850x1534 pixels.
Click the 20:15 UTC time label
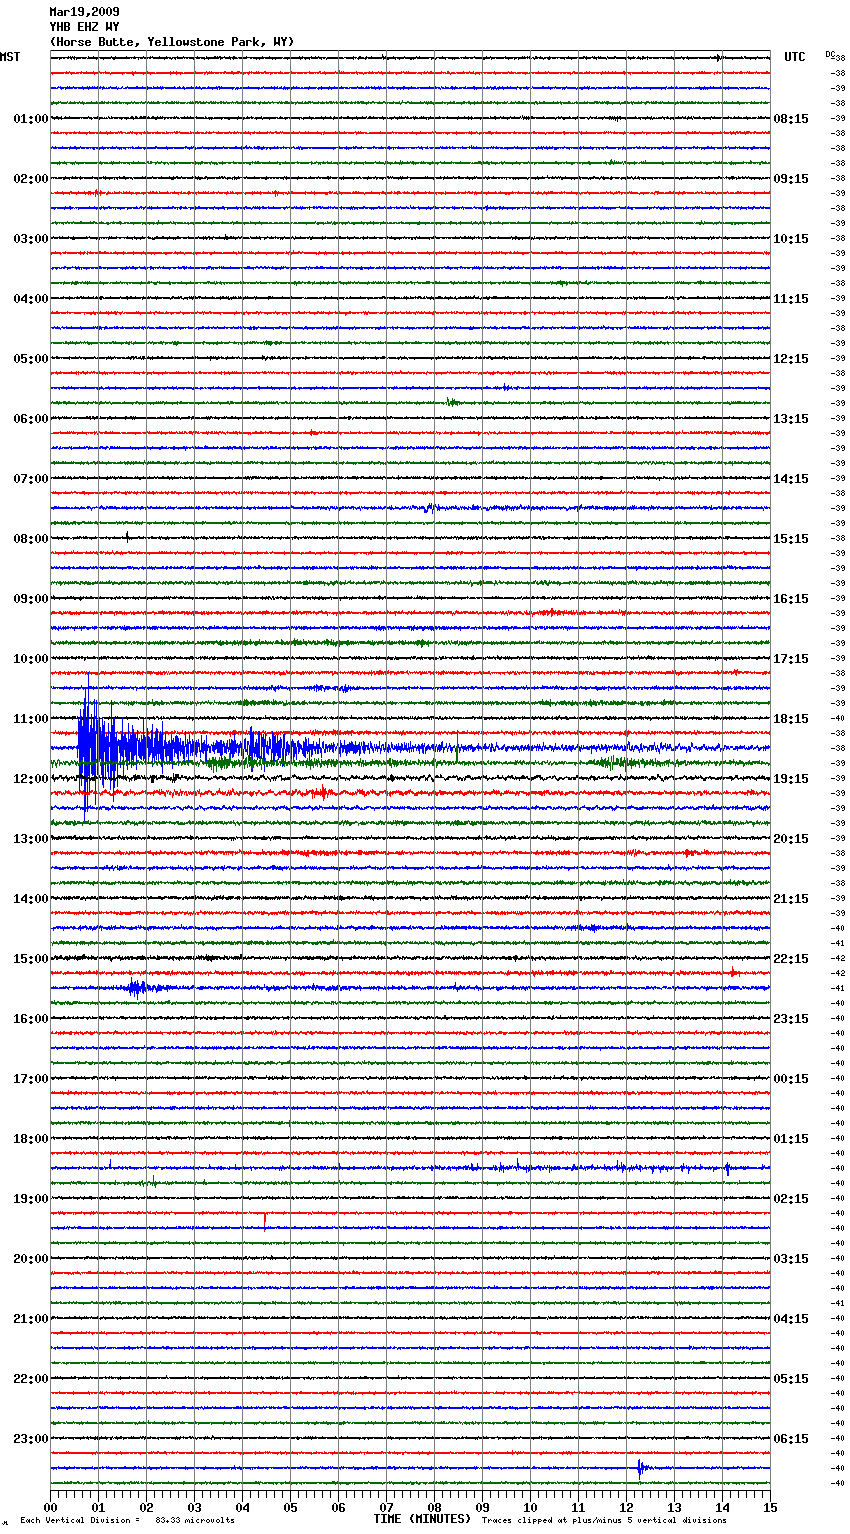pyautogui.click(x=791, y=839)
